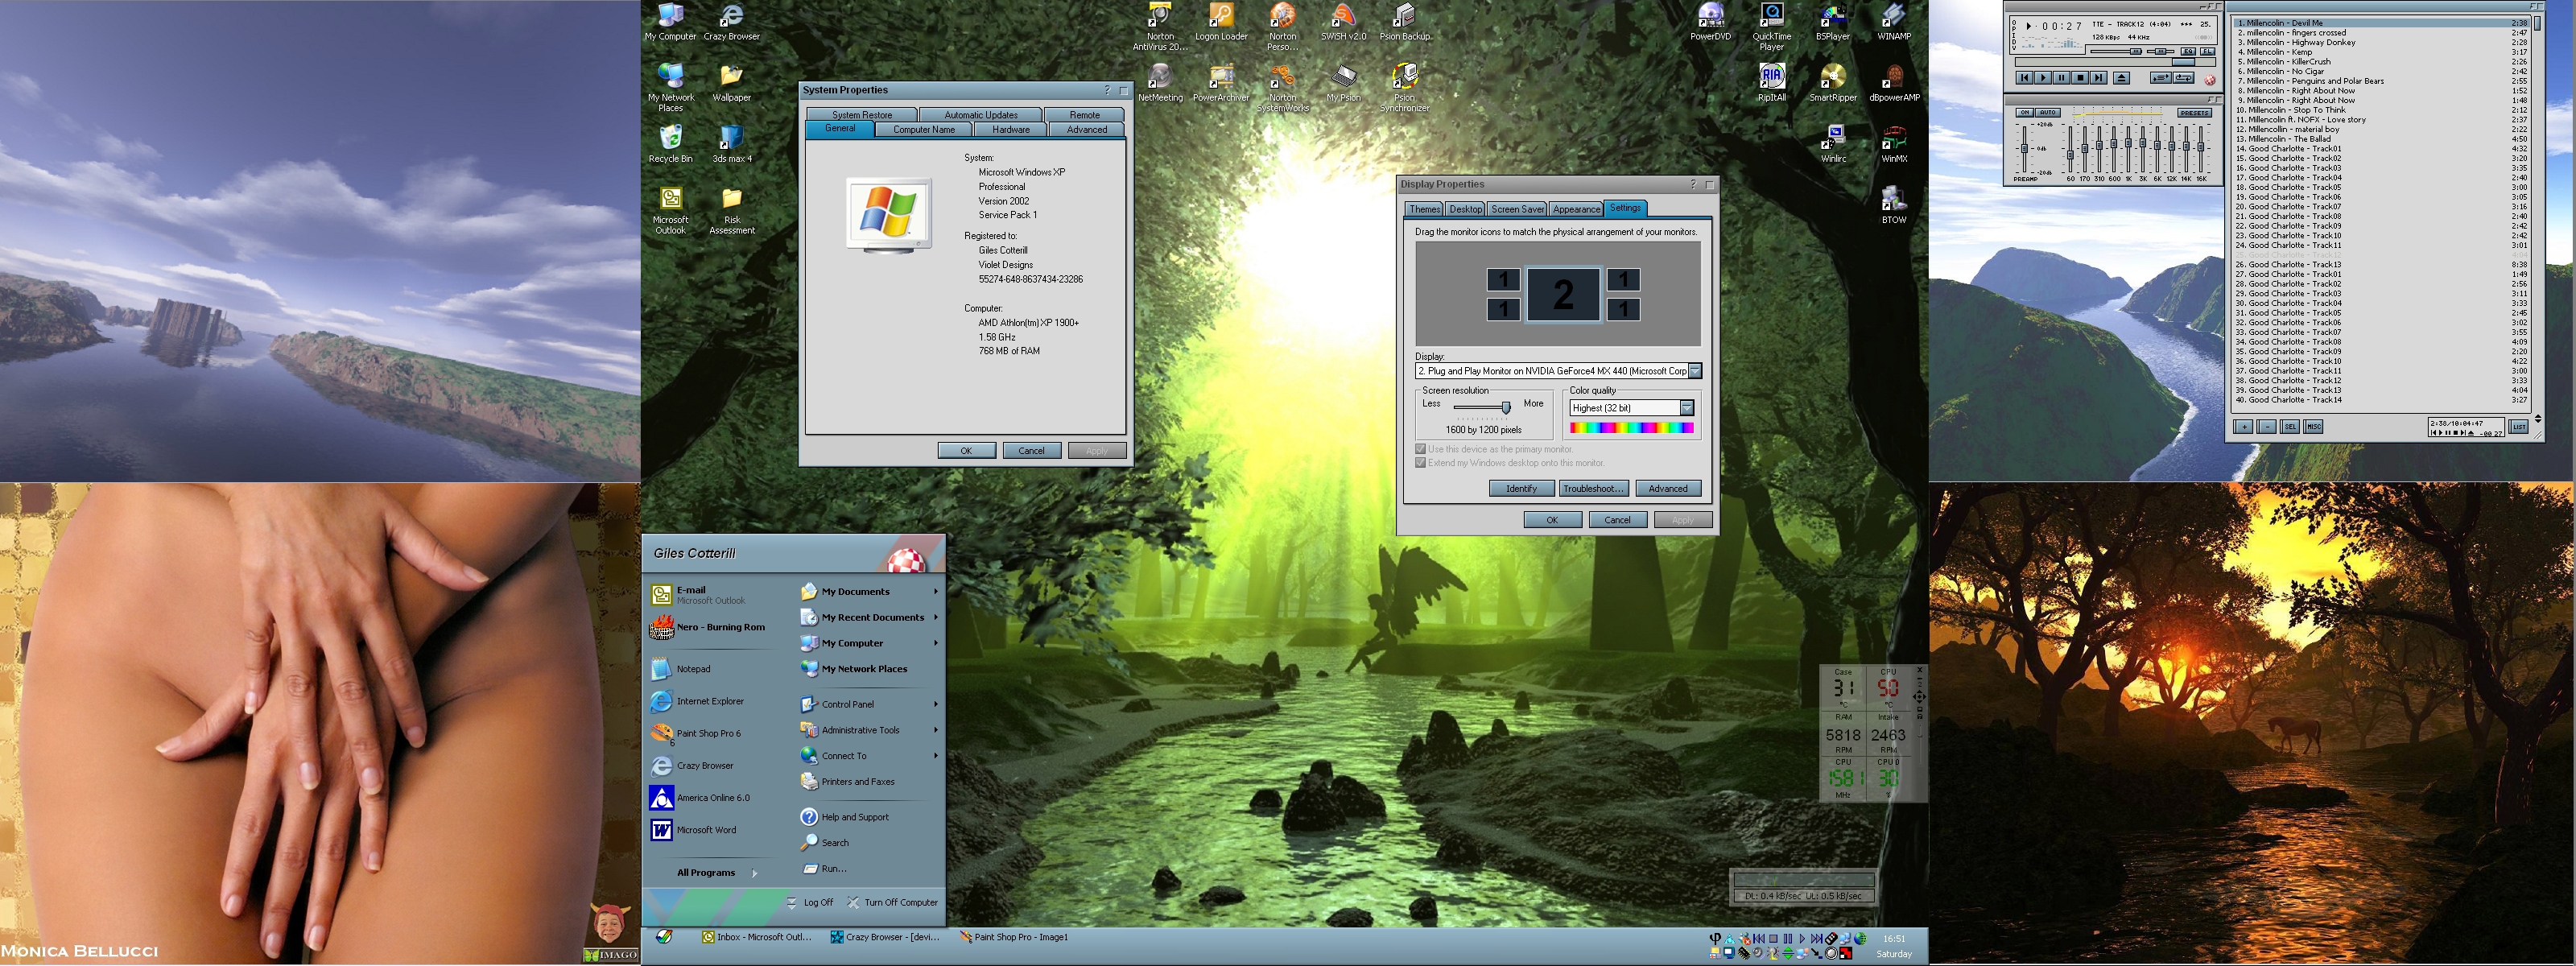The image size is (2576, 966).
Task: Launch Logon Loader desktop icon
Action: pyautogui.click(x=1221, y=22)
